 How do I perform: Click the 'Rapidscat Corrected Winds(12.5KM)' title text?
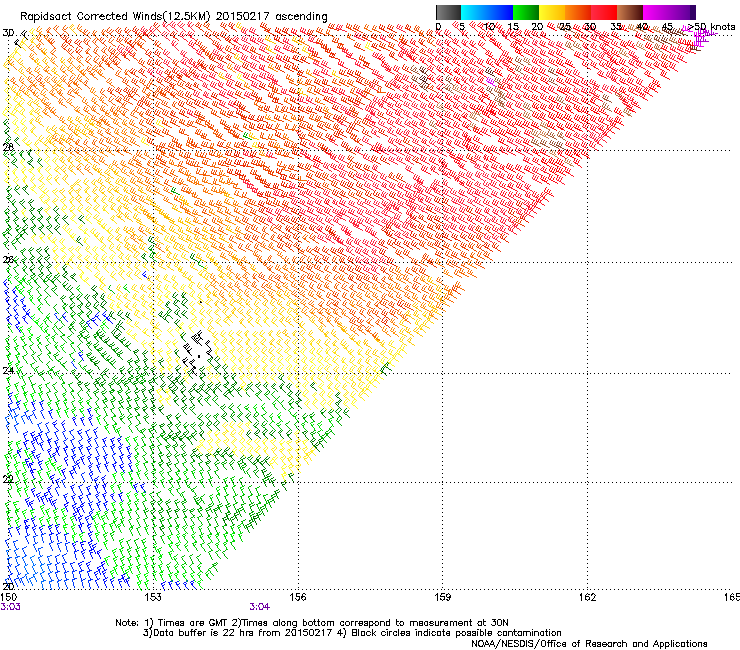pos(115,17)
